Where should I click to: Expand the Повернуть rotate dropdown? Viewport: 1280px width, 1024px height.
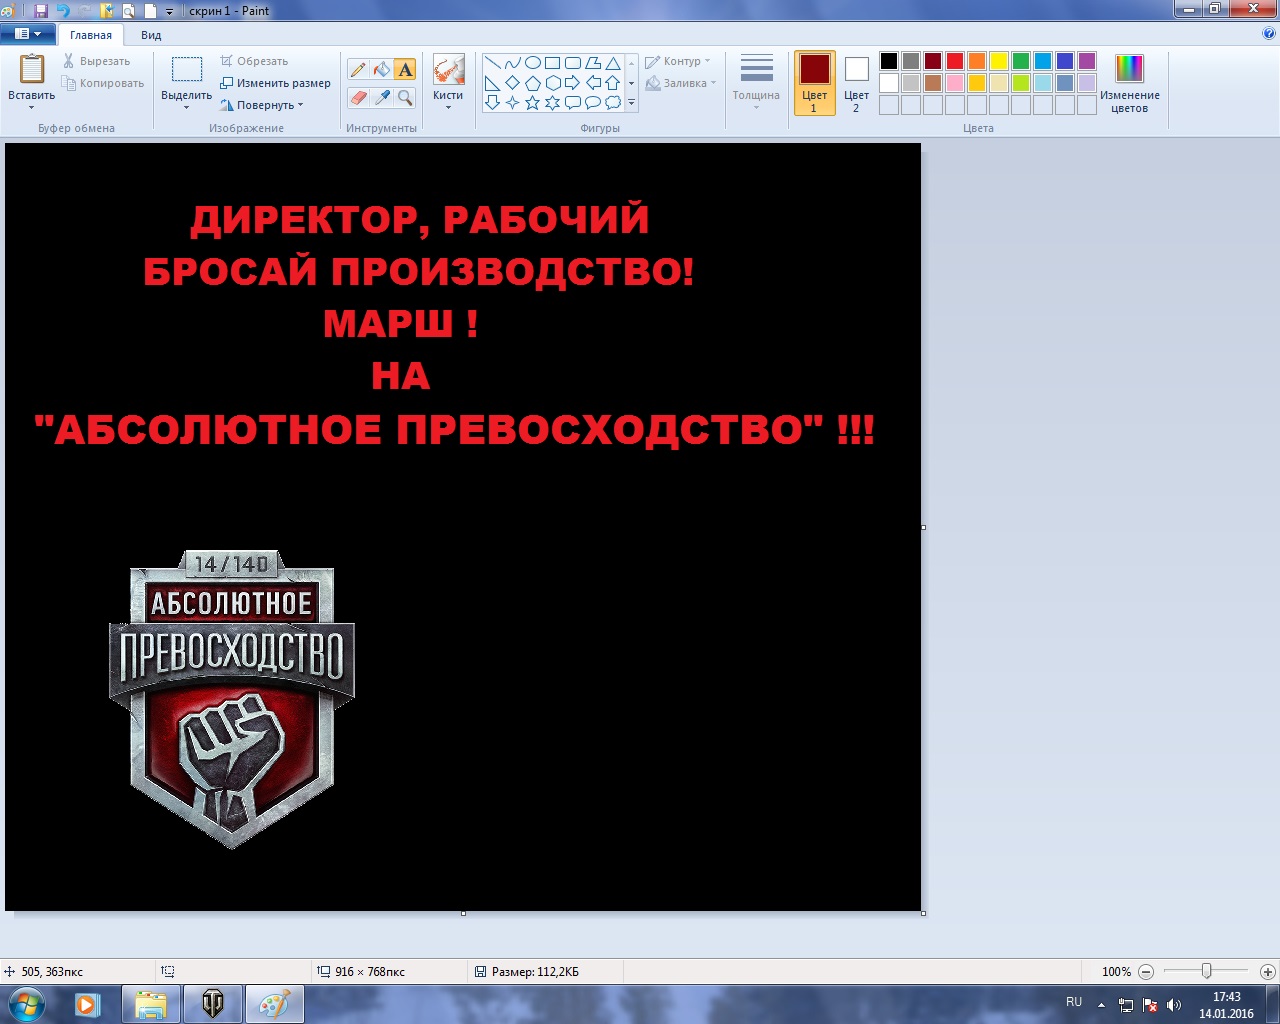coord(262,105)
